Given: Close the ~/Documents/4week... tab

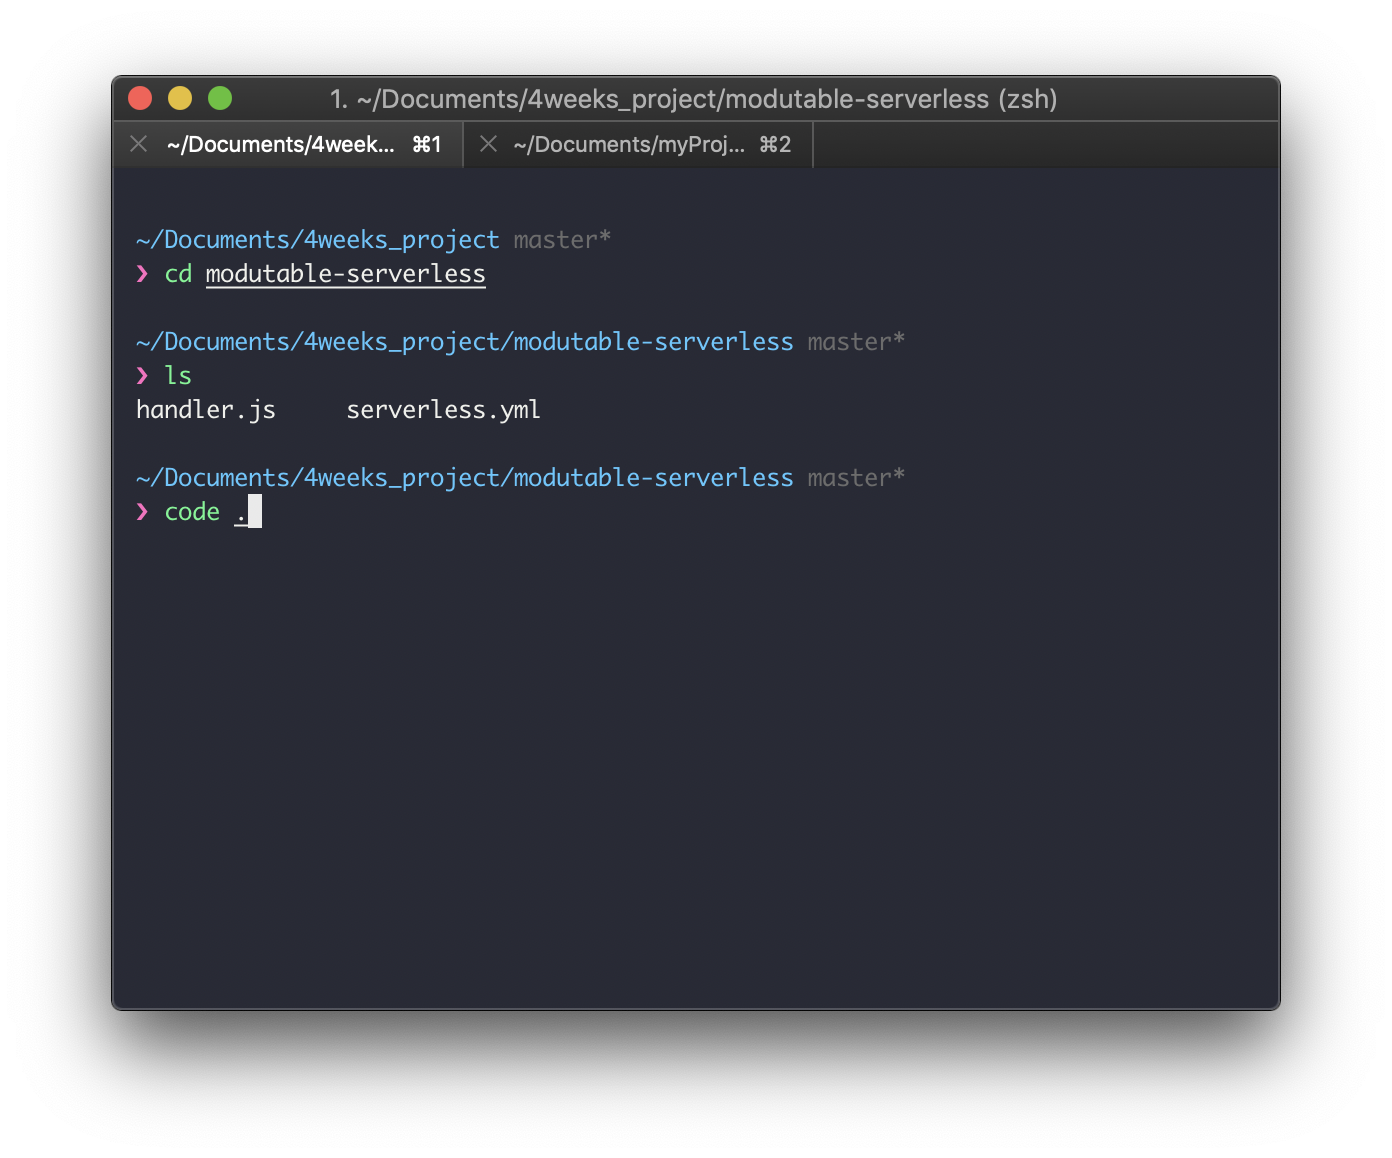Looking at the screenshot, I should pos(139,145).
